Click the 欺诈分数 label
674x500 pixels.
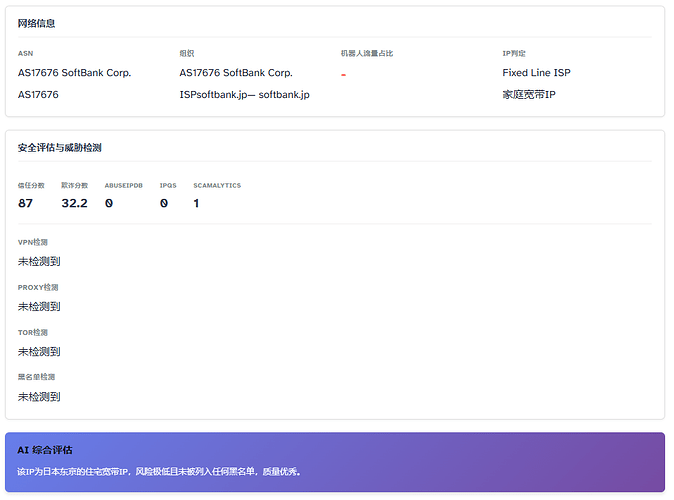point(74,186)
